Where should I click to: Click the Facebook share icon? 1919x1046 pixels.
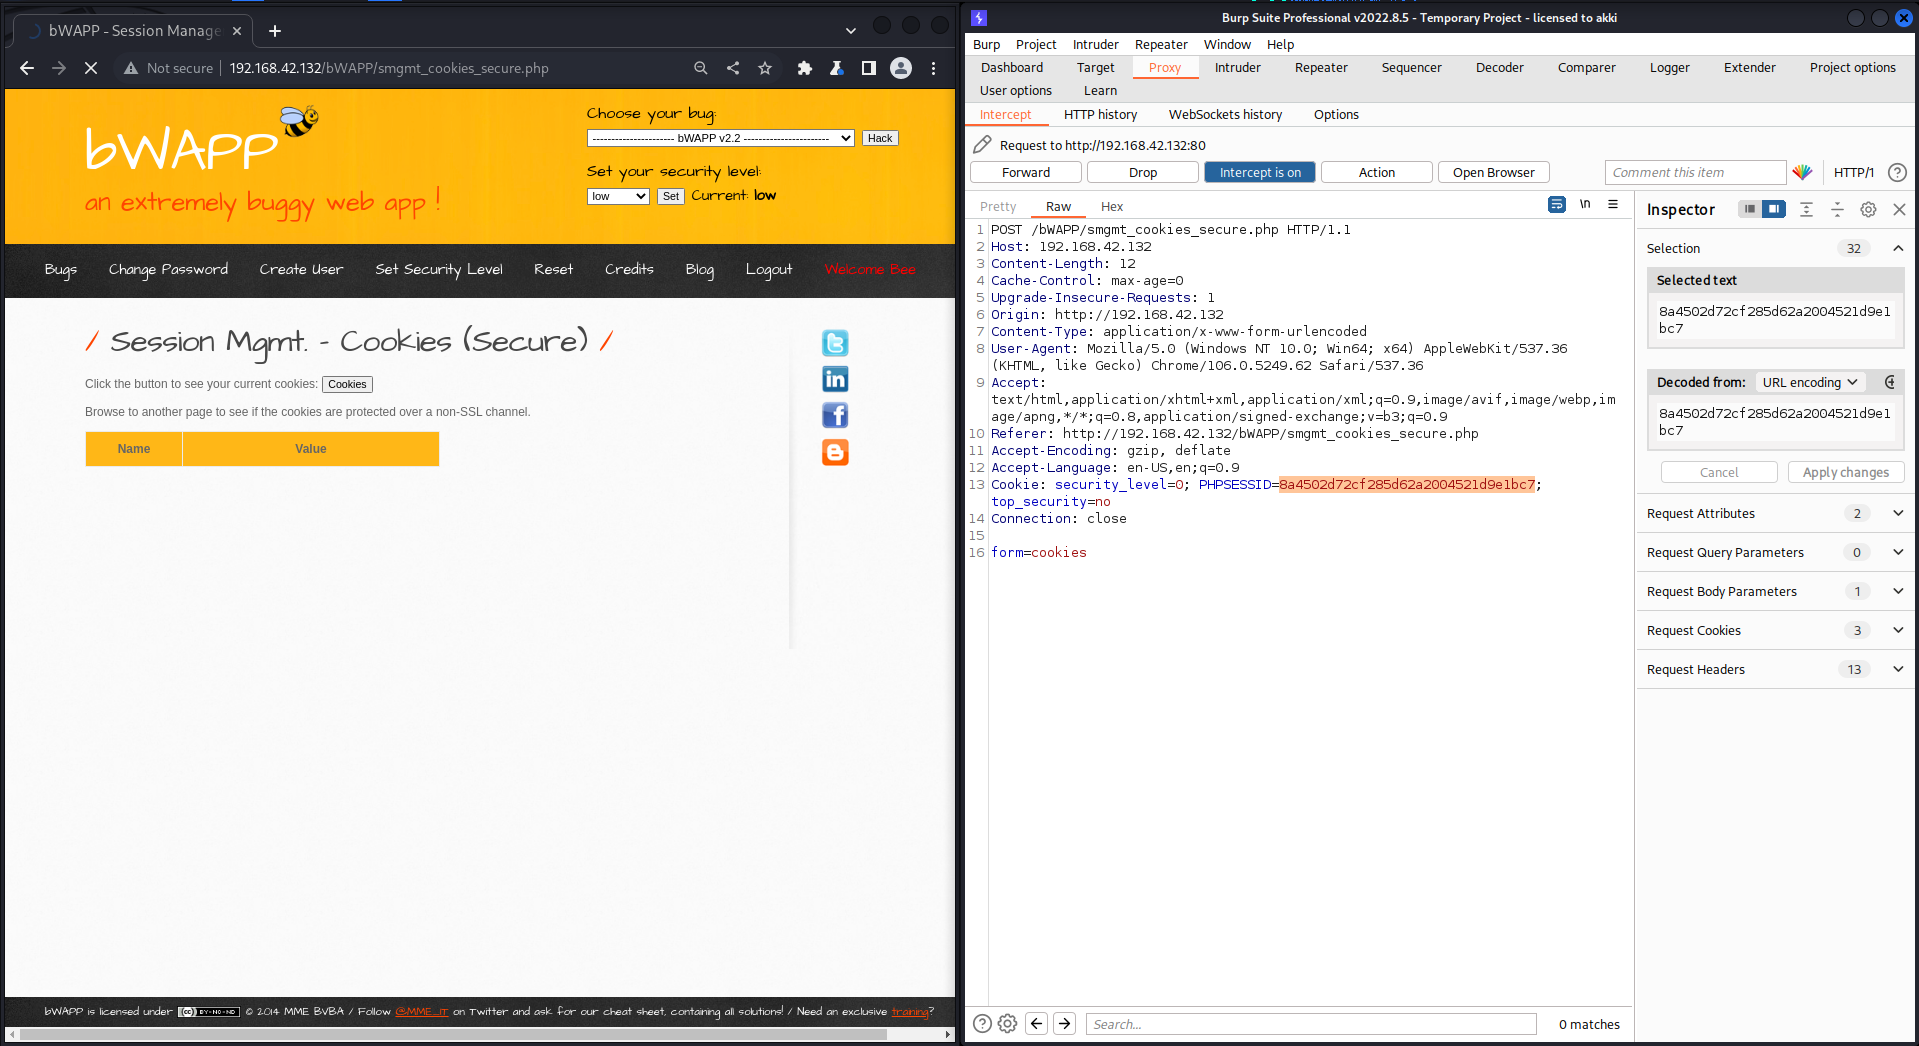click(x=835, y=415)
